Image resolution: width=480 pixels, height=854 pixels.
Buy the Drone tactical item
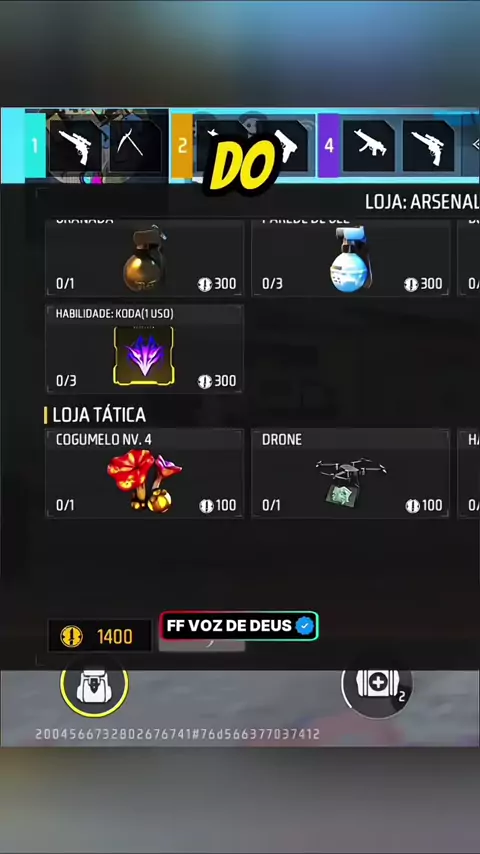pos(350,473)
